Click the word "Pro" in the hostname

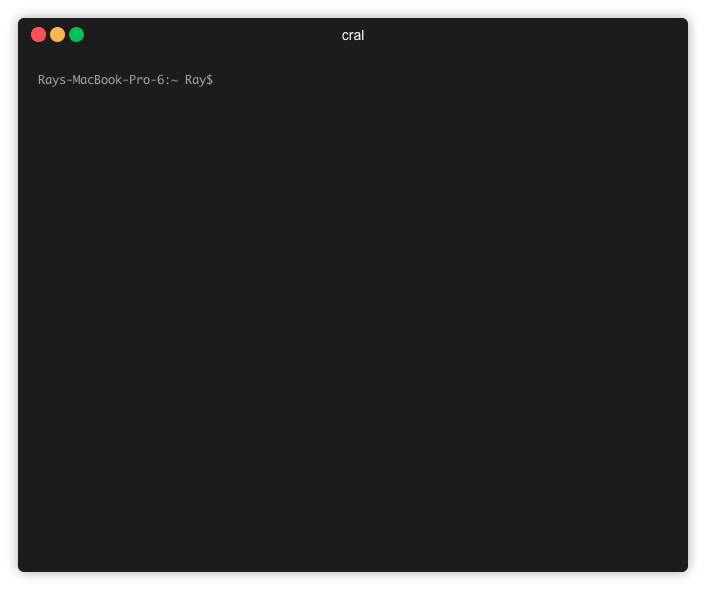pos(139,80)
